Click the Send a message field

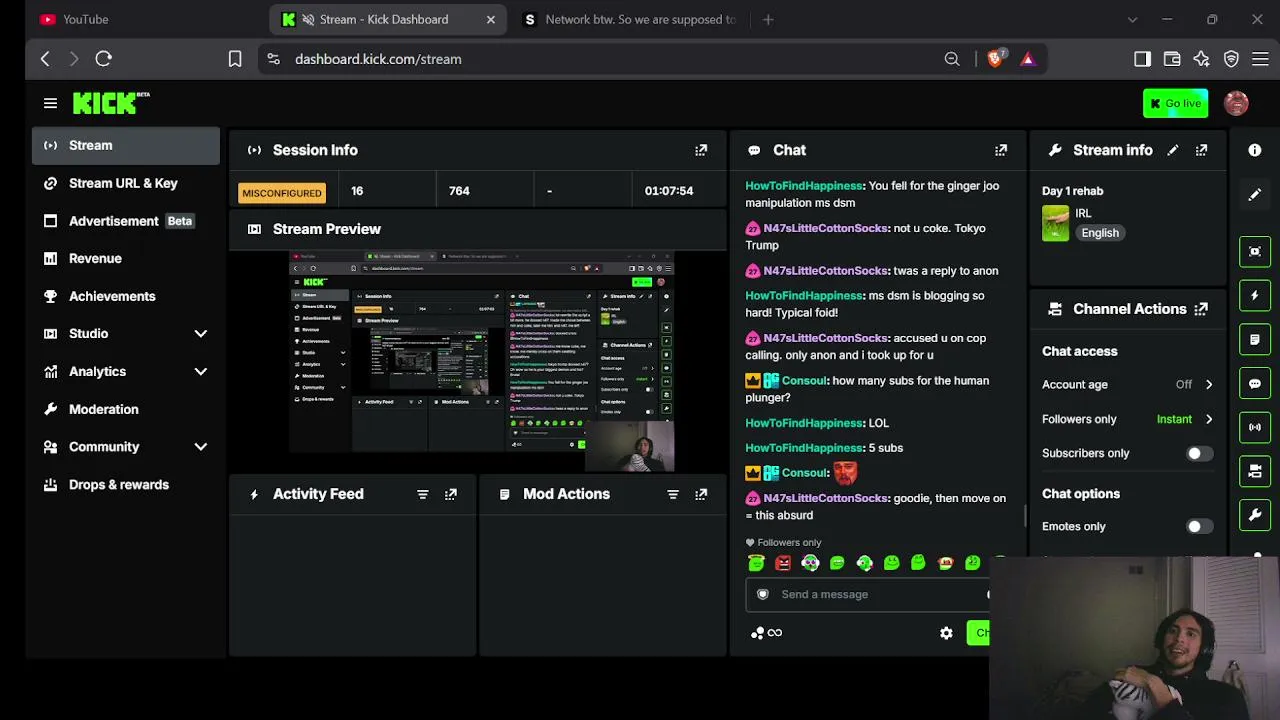(x=867, y=594)
